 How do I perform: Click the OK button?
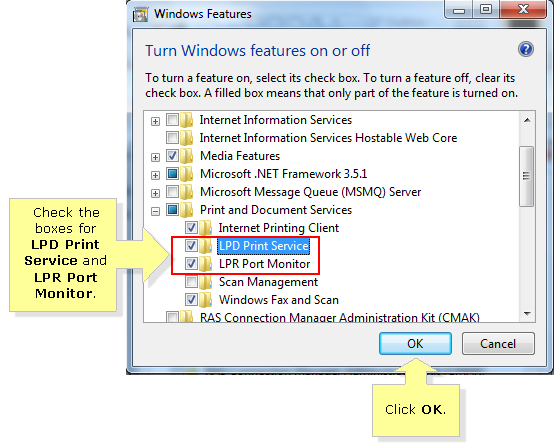pyautogui.click(x=415, y=343)
